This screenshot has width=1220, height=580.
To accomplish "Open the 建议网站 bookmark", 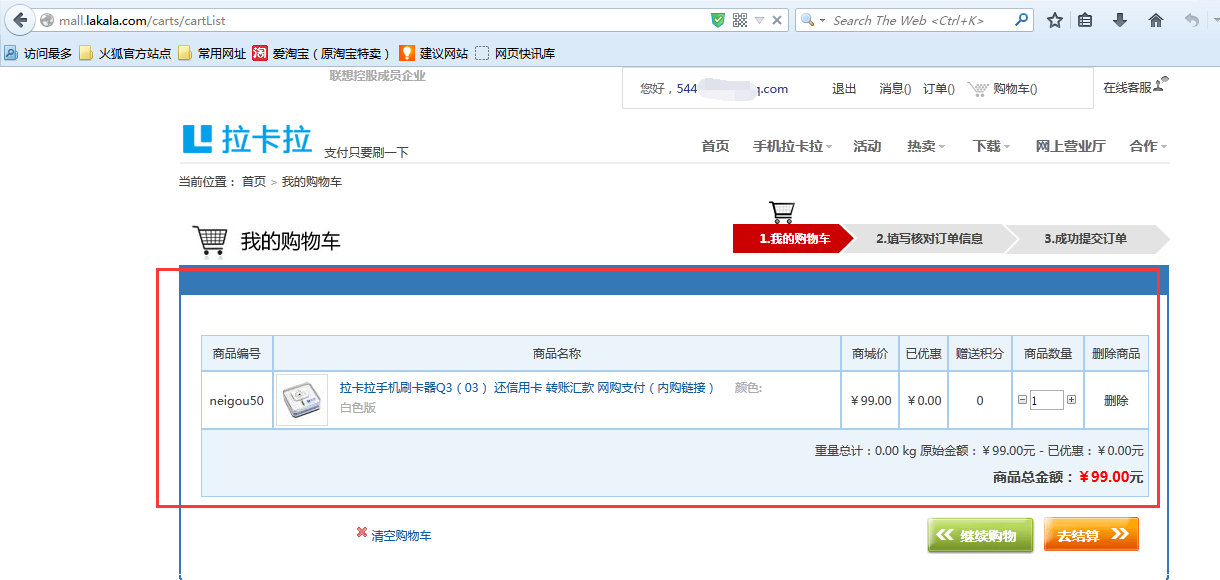I will click(434, 54).
